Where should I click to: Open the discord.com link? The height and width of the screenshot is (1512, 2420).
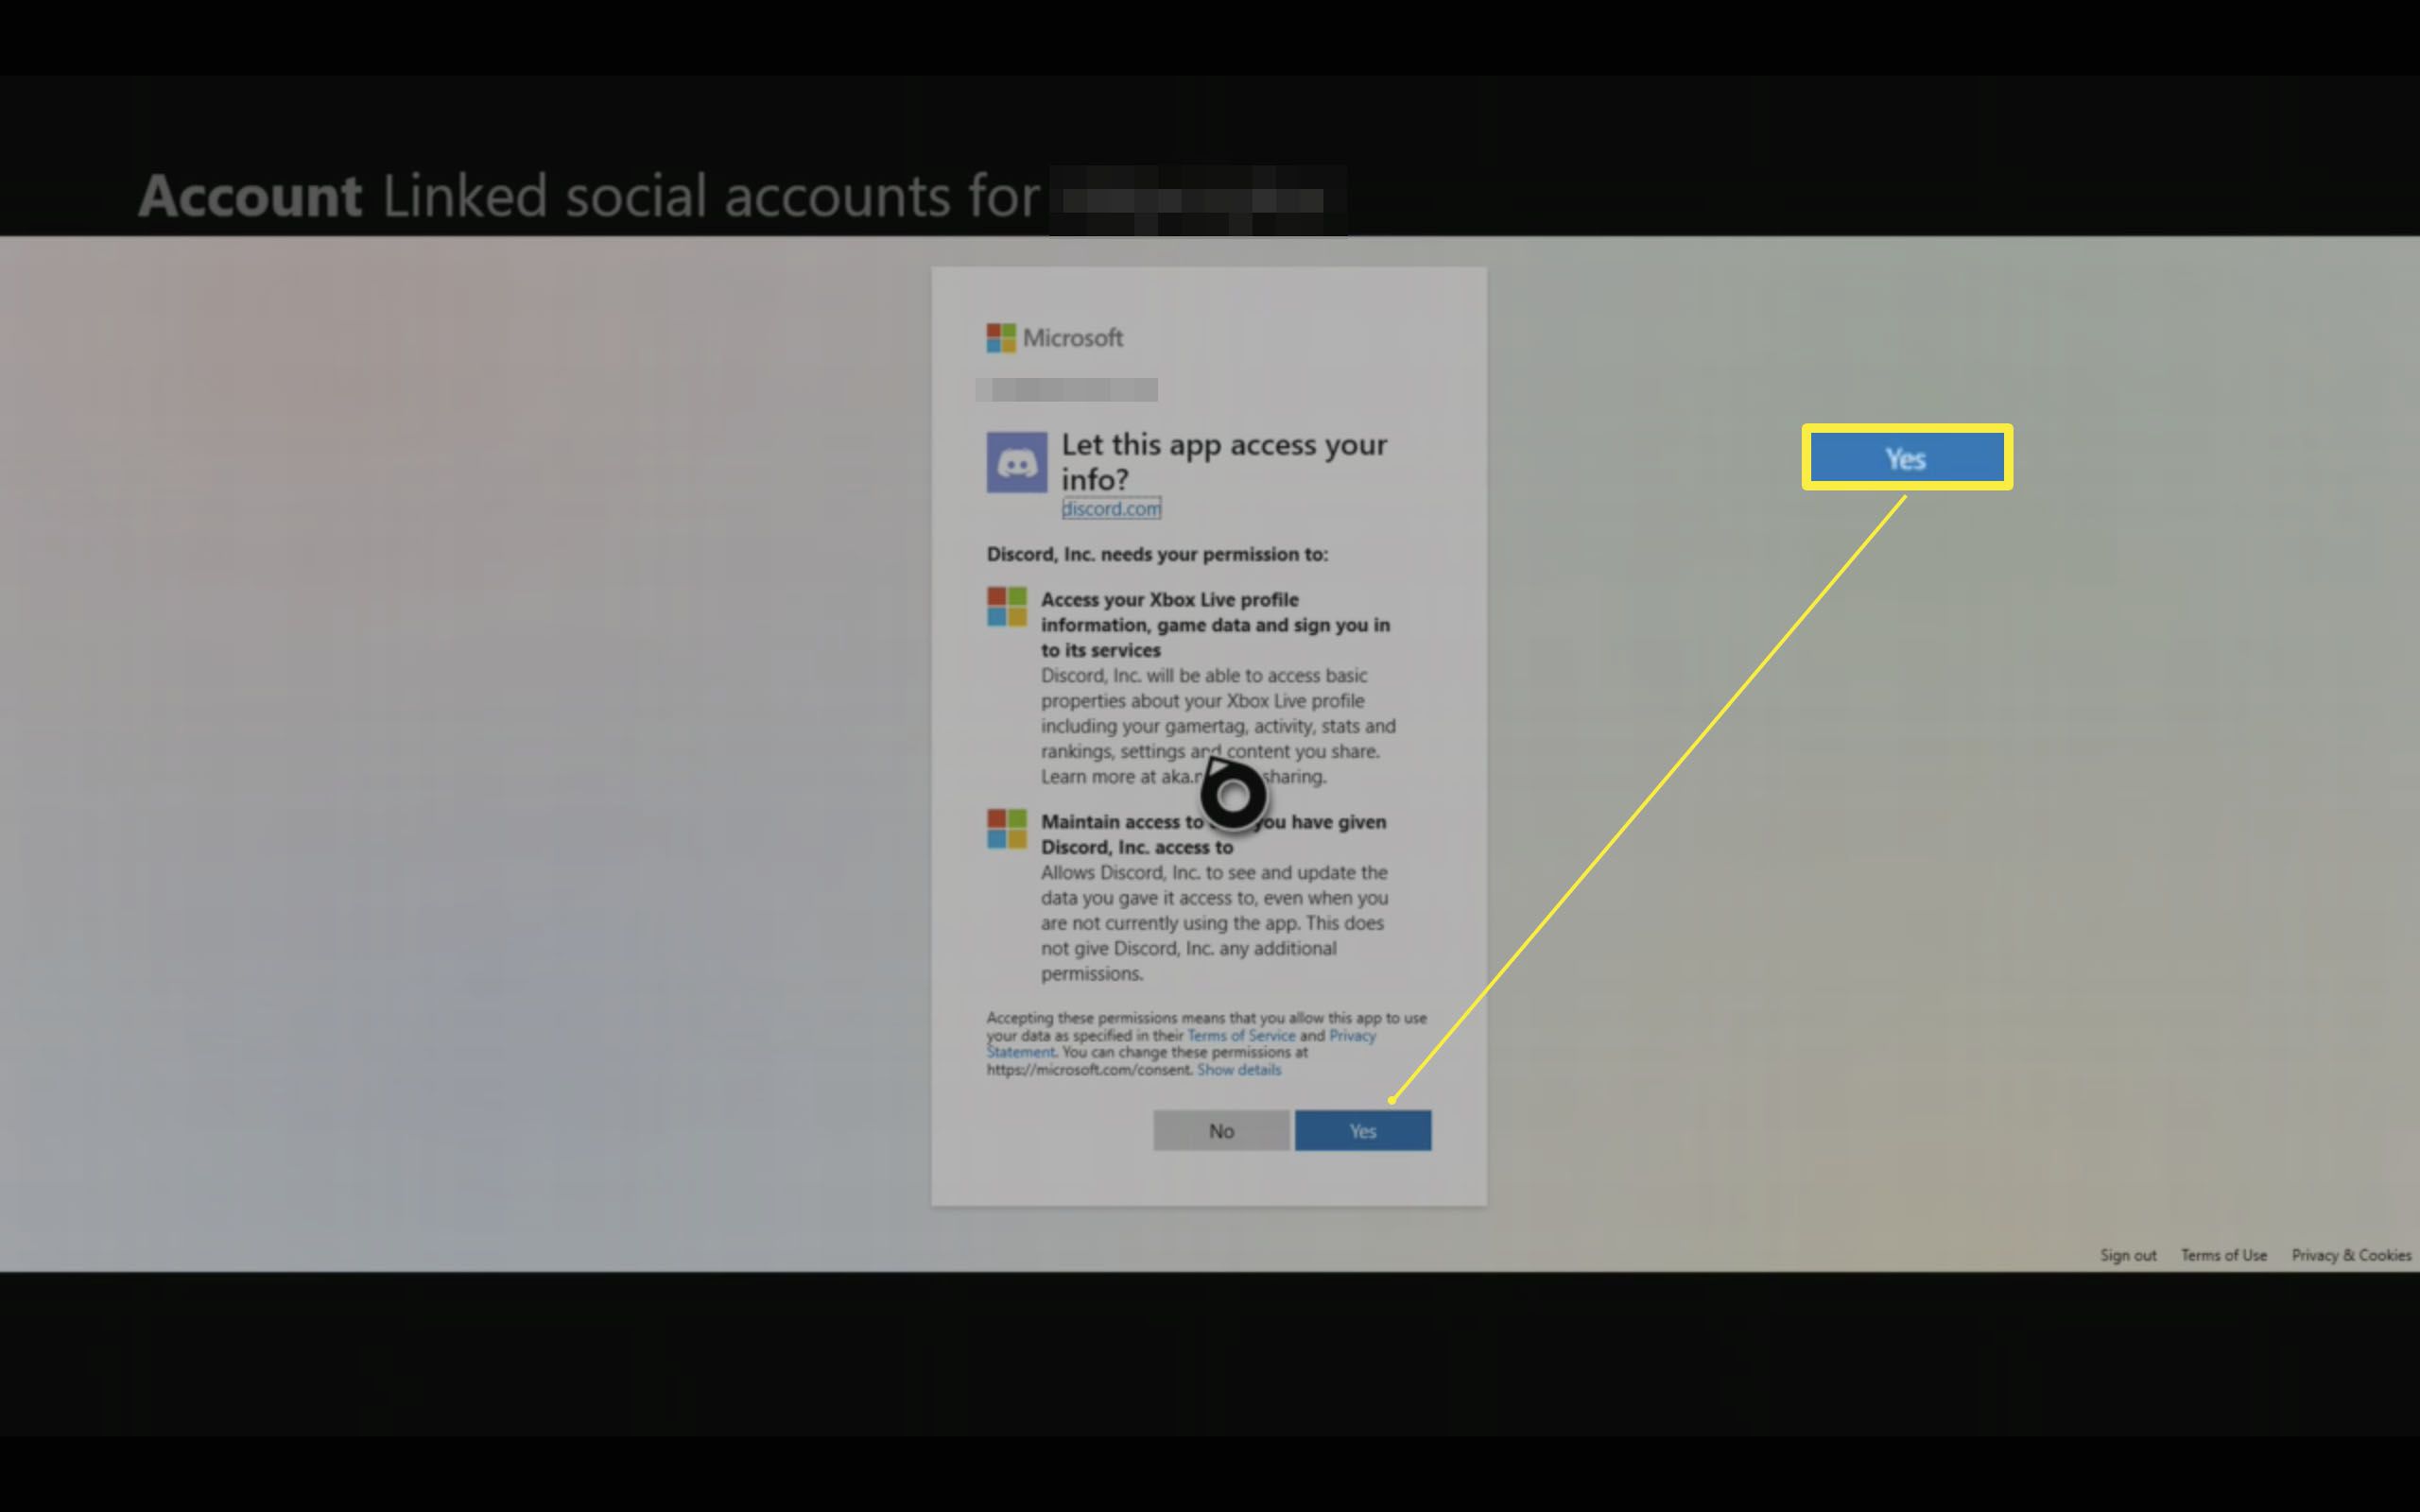pyautogui.click(x=1111, y=508)
